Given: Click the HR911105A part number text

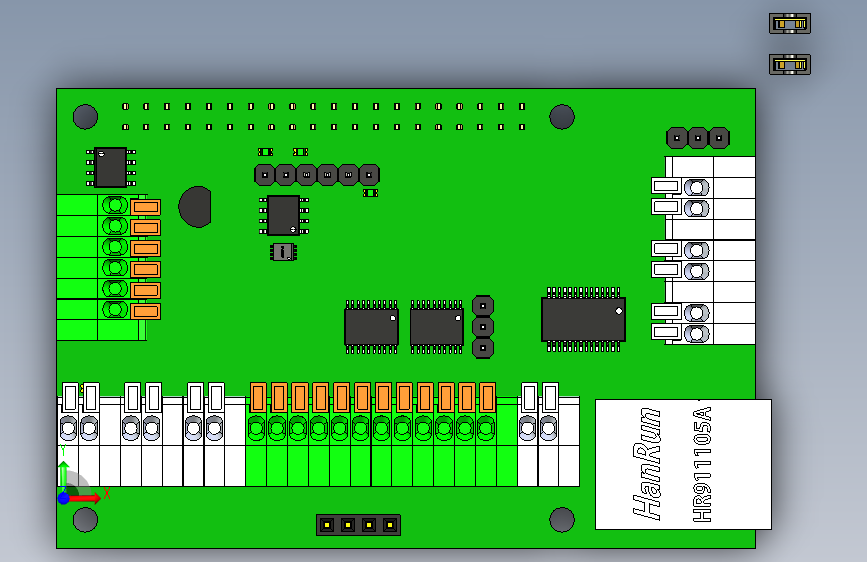Looking at the screenshot, I should pos(702,464).
